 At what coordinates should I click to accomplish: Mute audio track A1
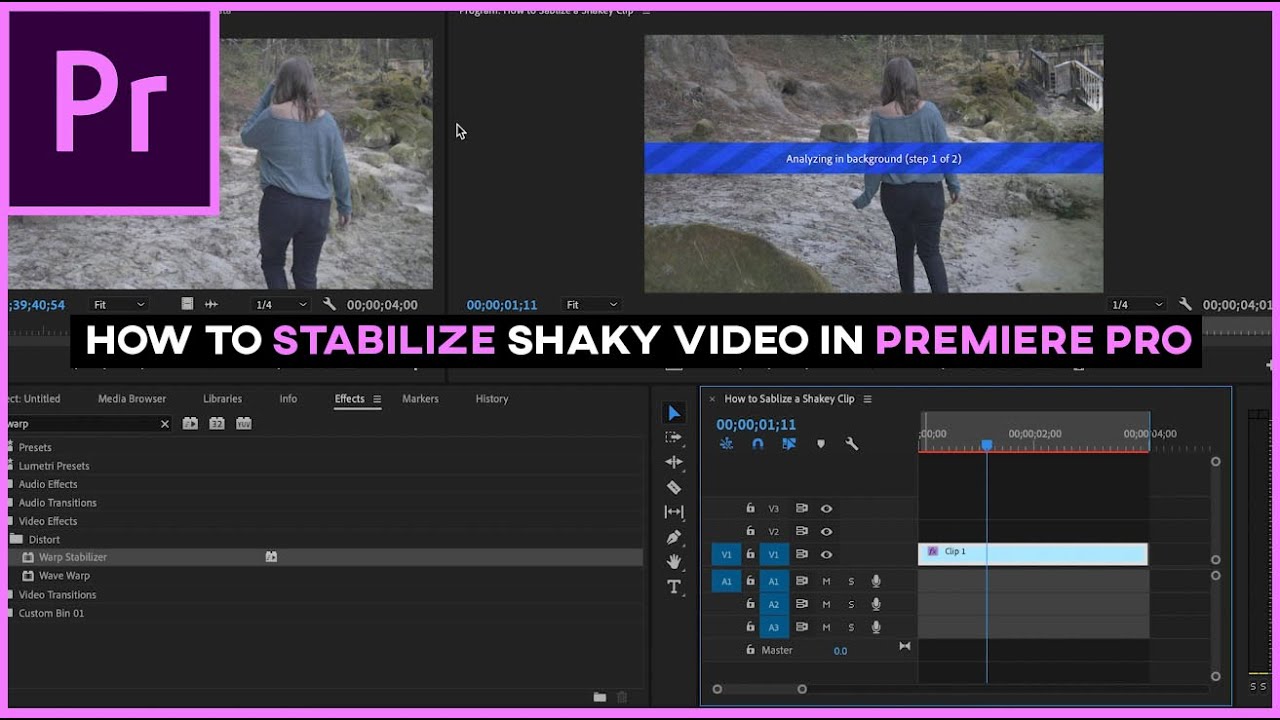[x=826, y=581]
